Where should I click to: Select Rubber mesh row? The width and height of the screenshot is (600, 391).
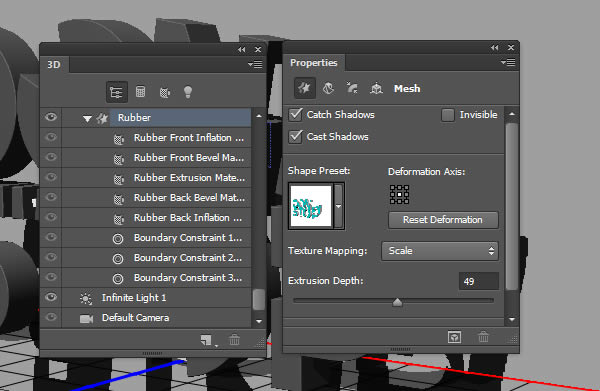click(x=146, y=117)
